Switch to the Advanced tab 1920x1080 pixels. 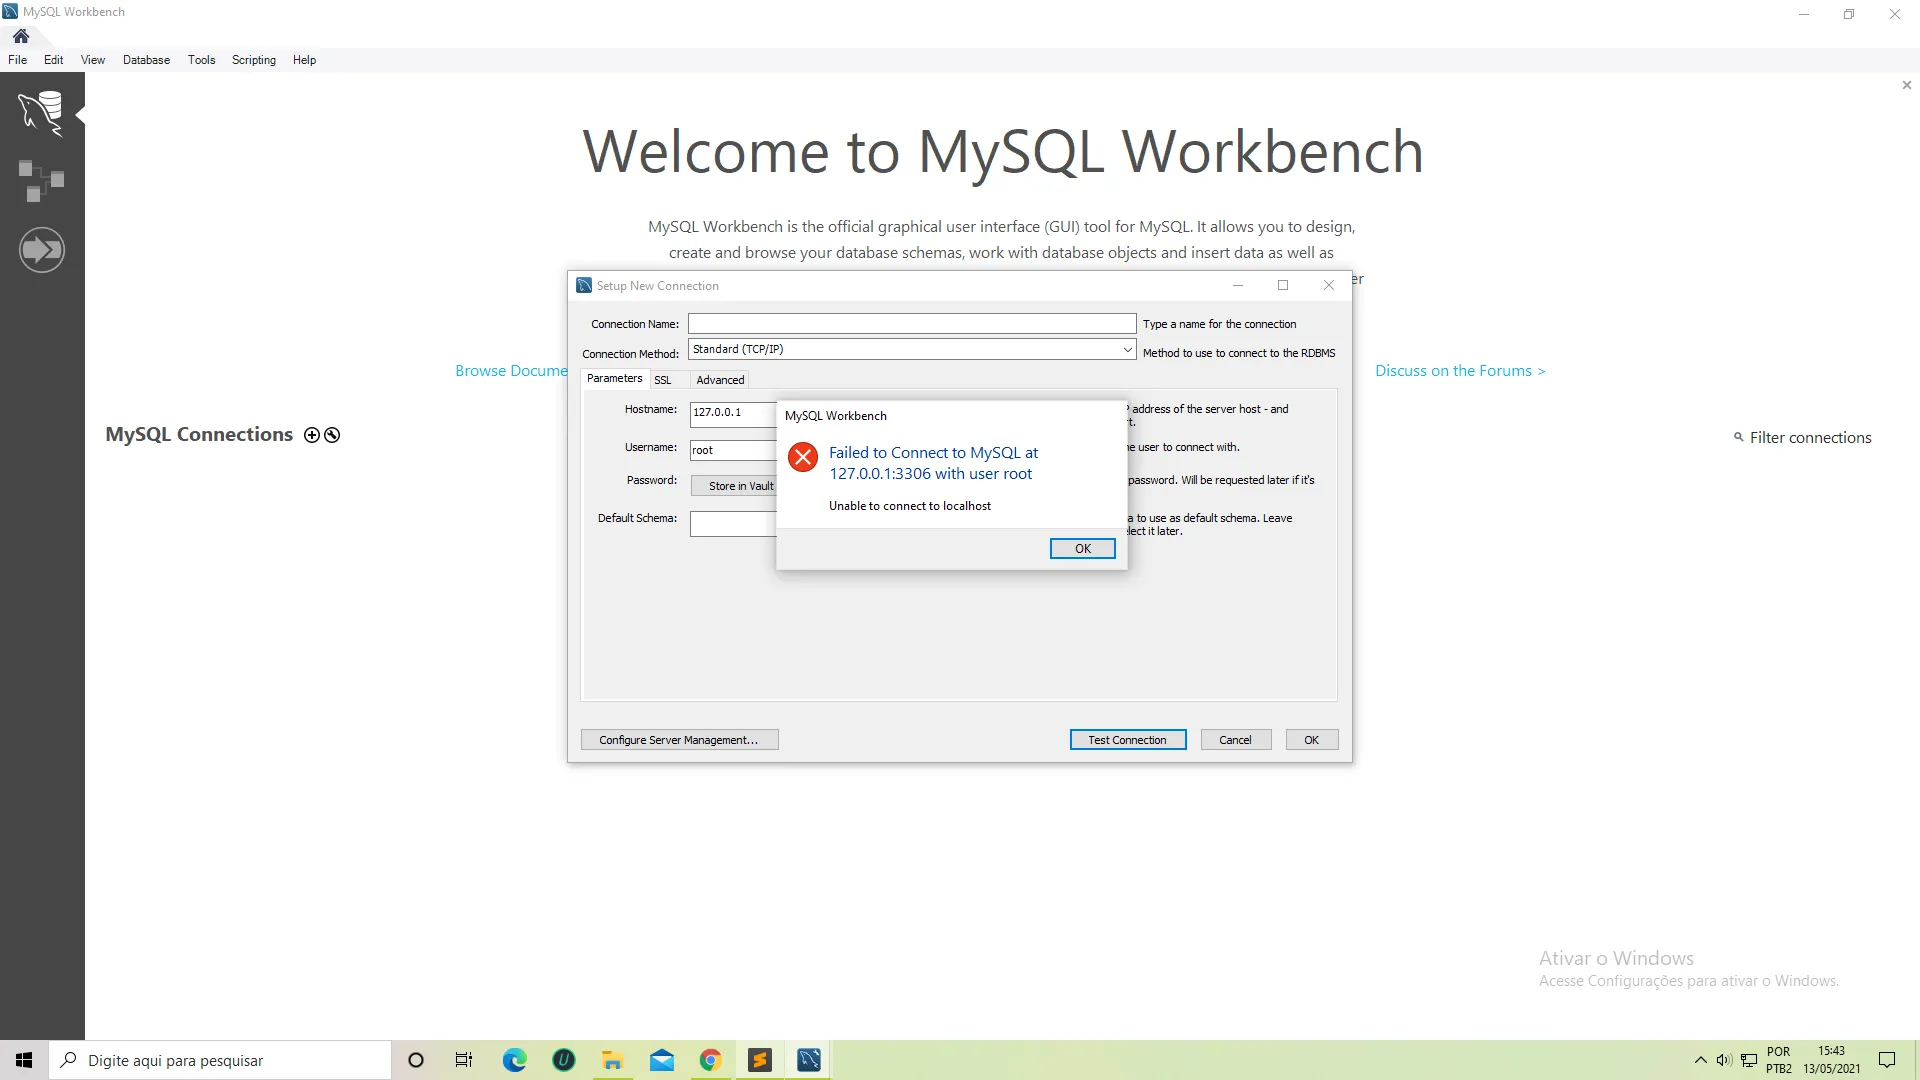coord(720,380)
